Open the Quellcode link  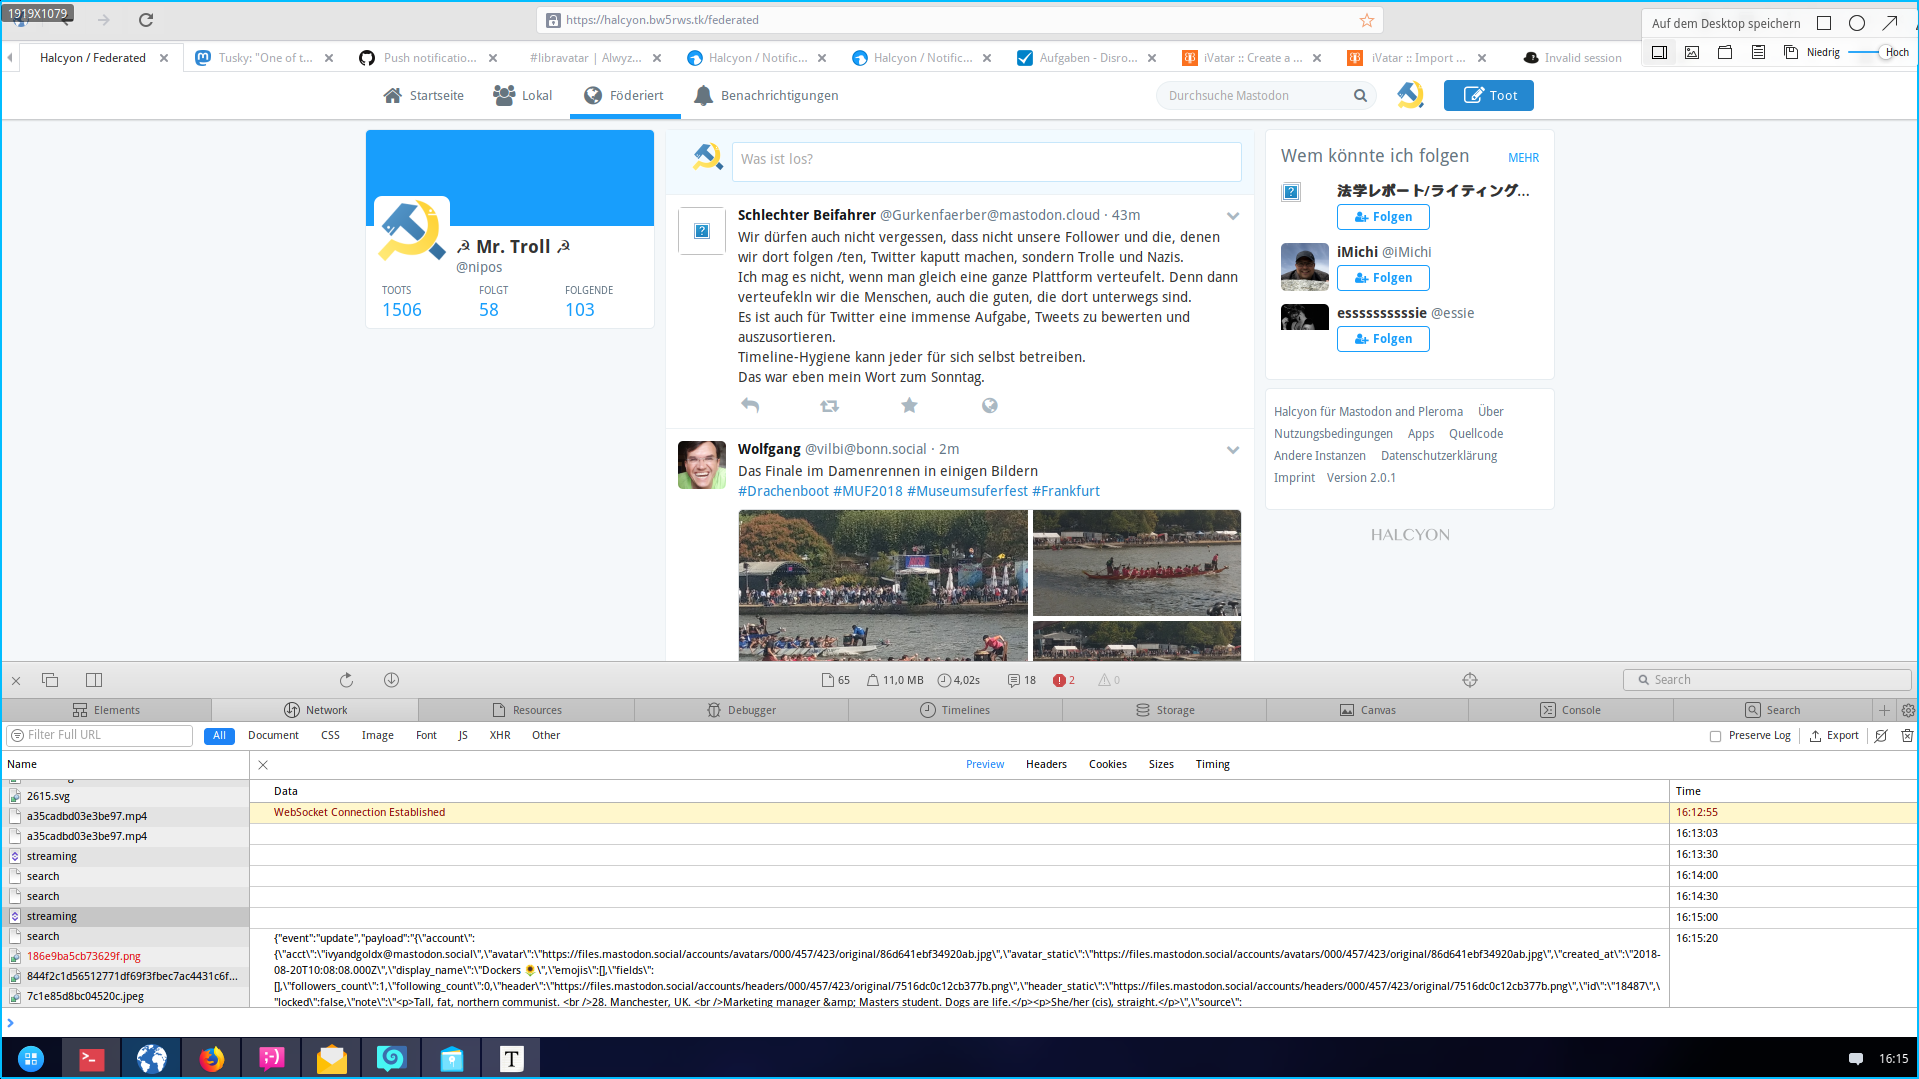pyautogui.click(x=1475, y=433)
